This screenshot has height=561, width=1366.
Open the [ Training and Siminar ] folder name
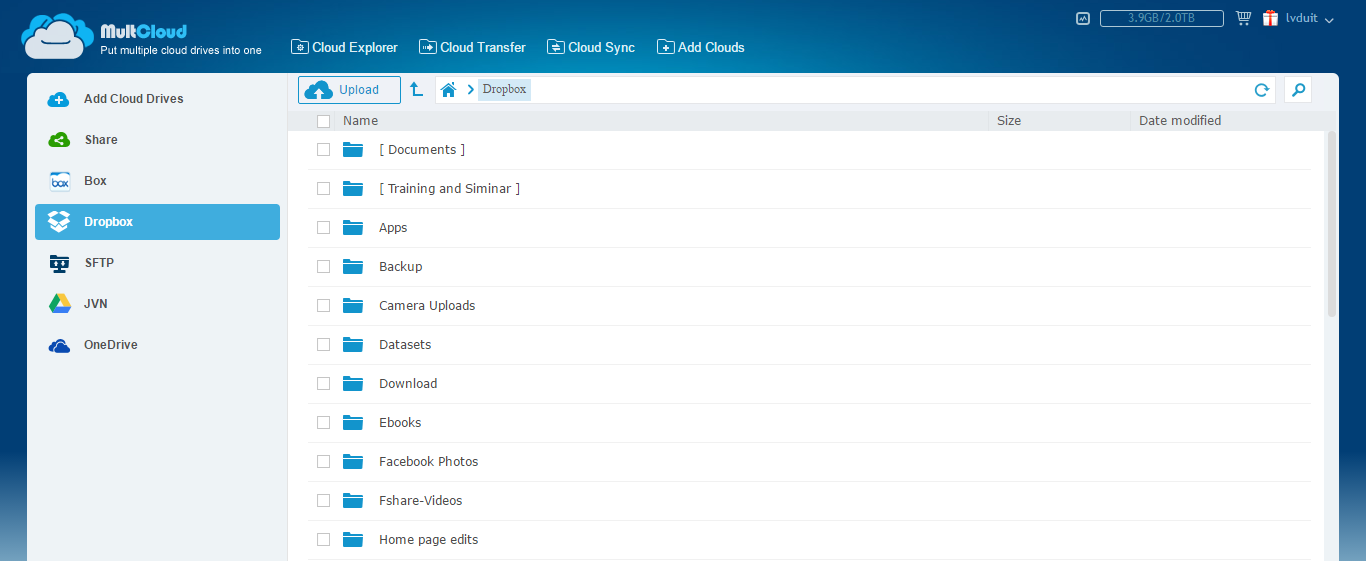pos(450,188)
